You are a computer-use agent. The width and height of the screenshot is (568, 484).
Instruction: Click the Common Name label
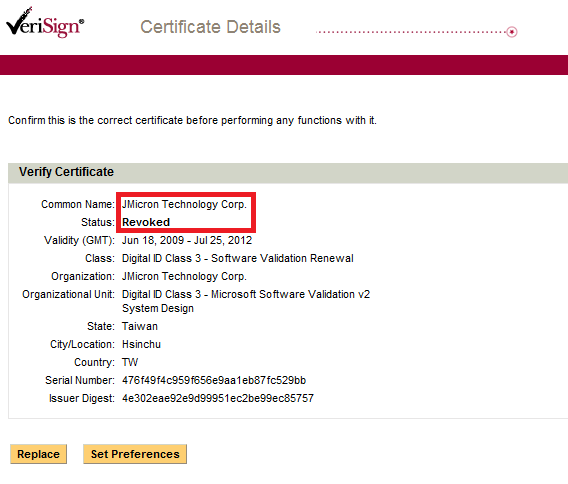tap(78, 204)
